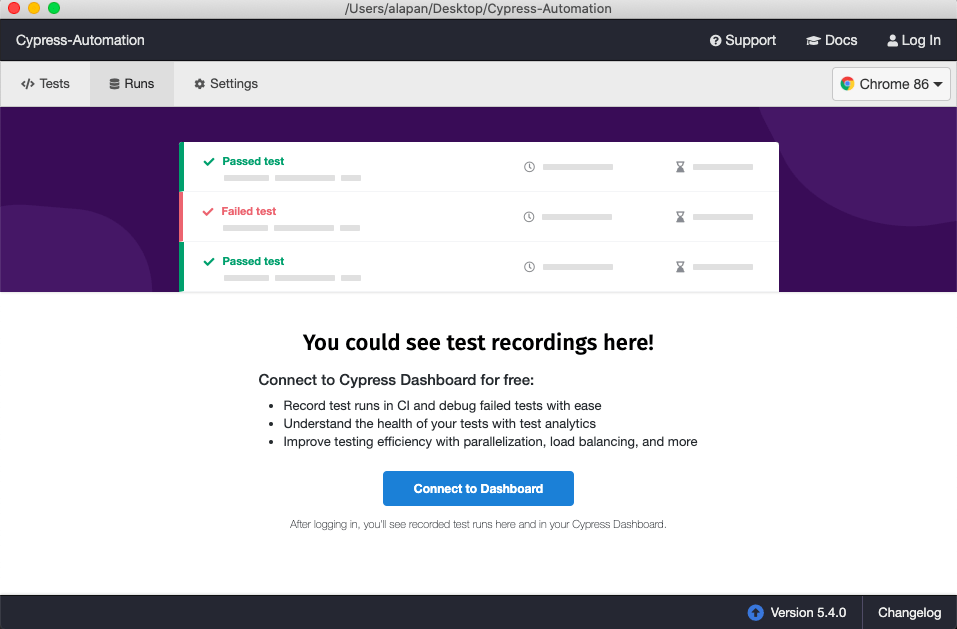Select the Settings gear icon
Viewport: 957px width, 629px height.
198,84
